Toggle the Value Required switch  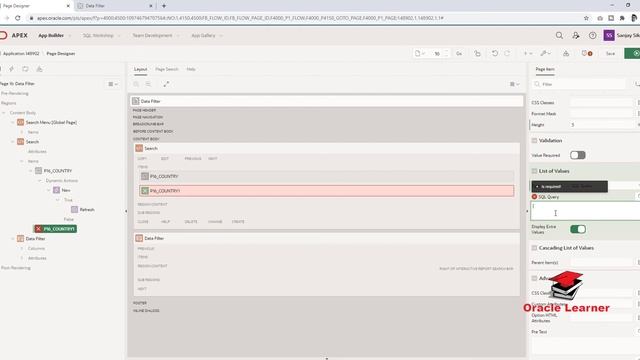[x=578, y=155]
